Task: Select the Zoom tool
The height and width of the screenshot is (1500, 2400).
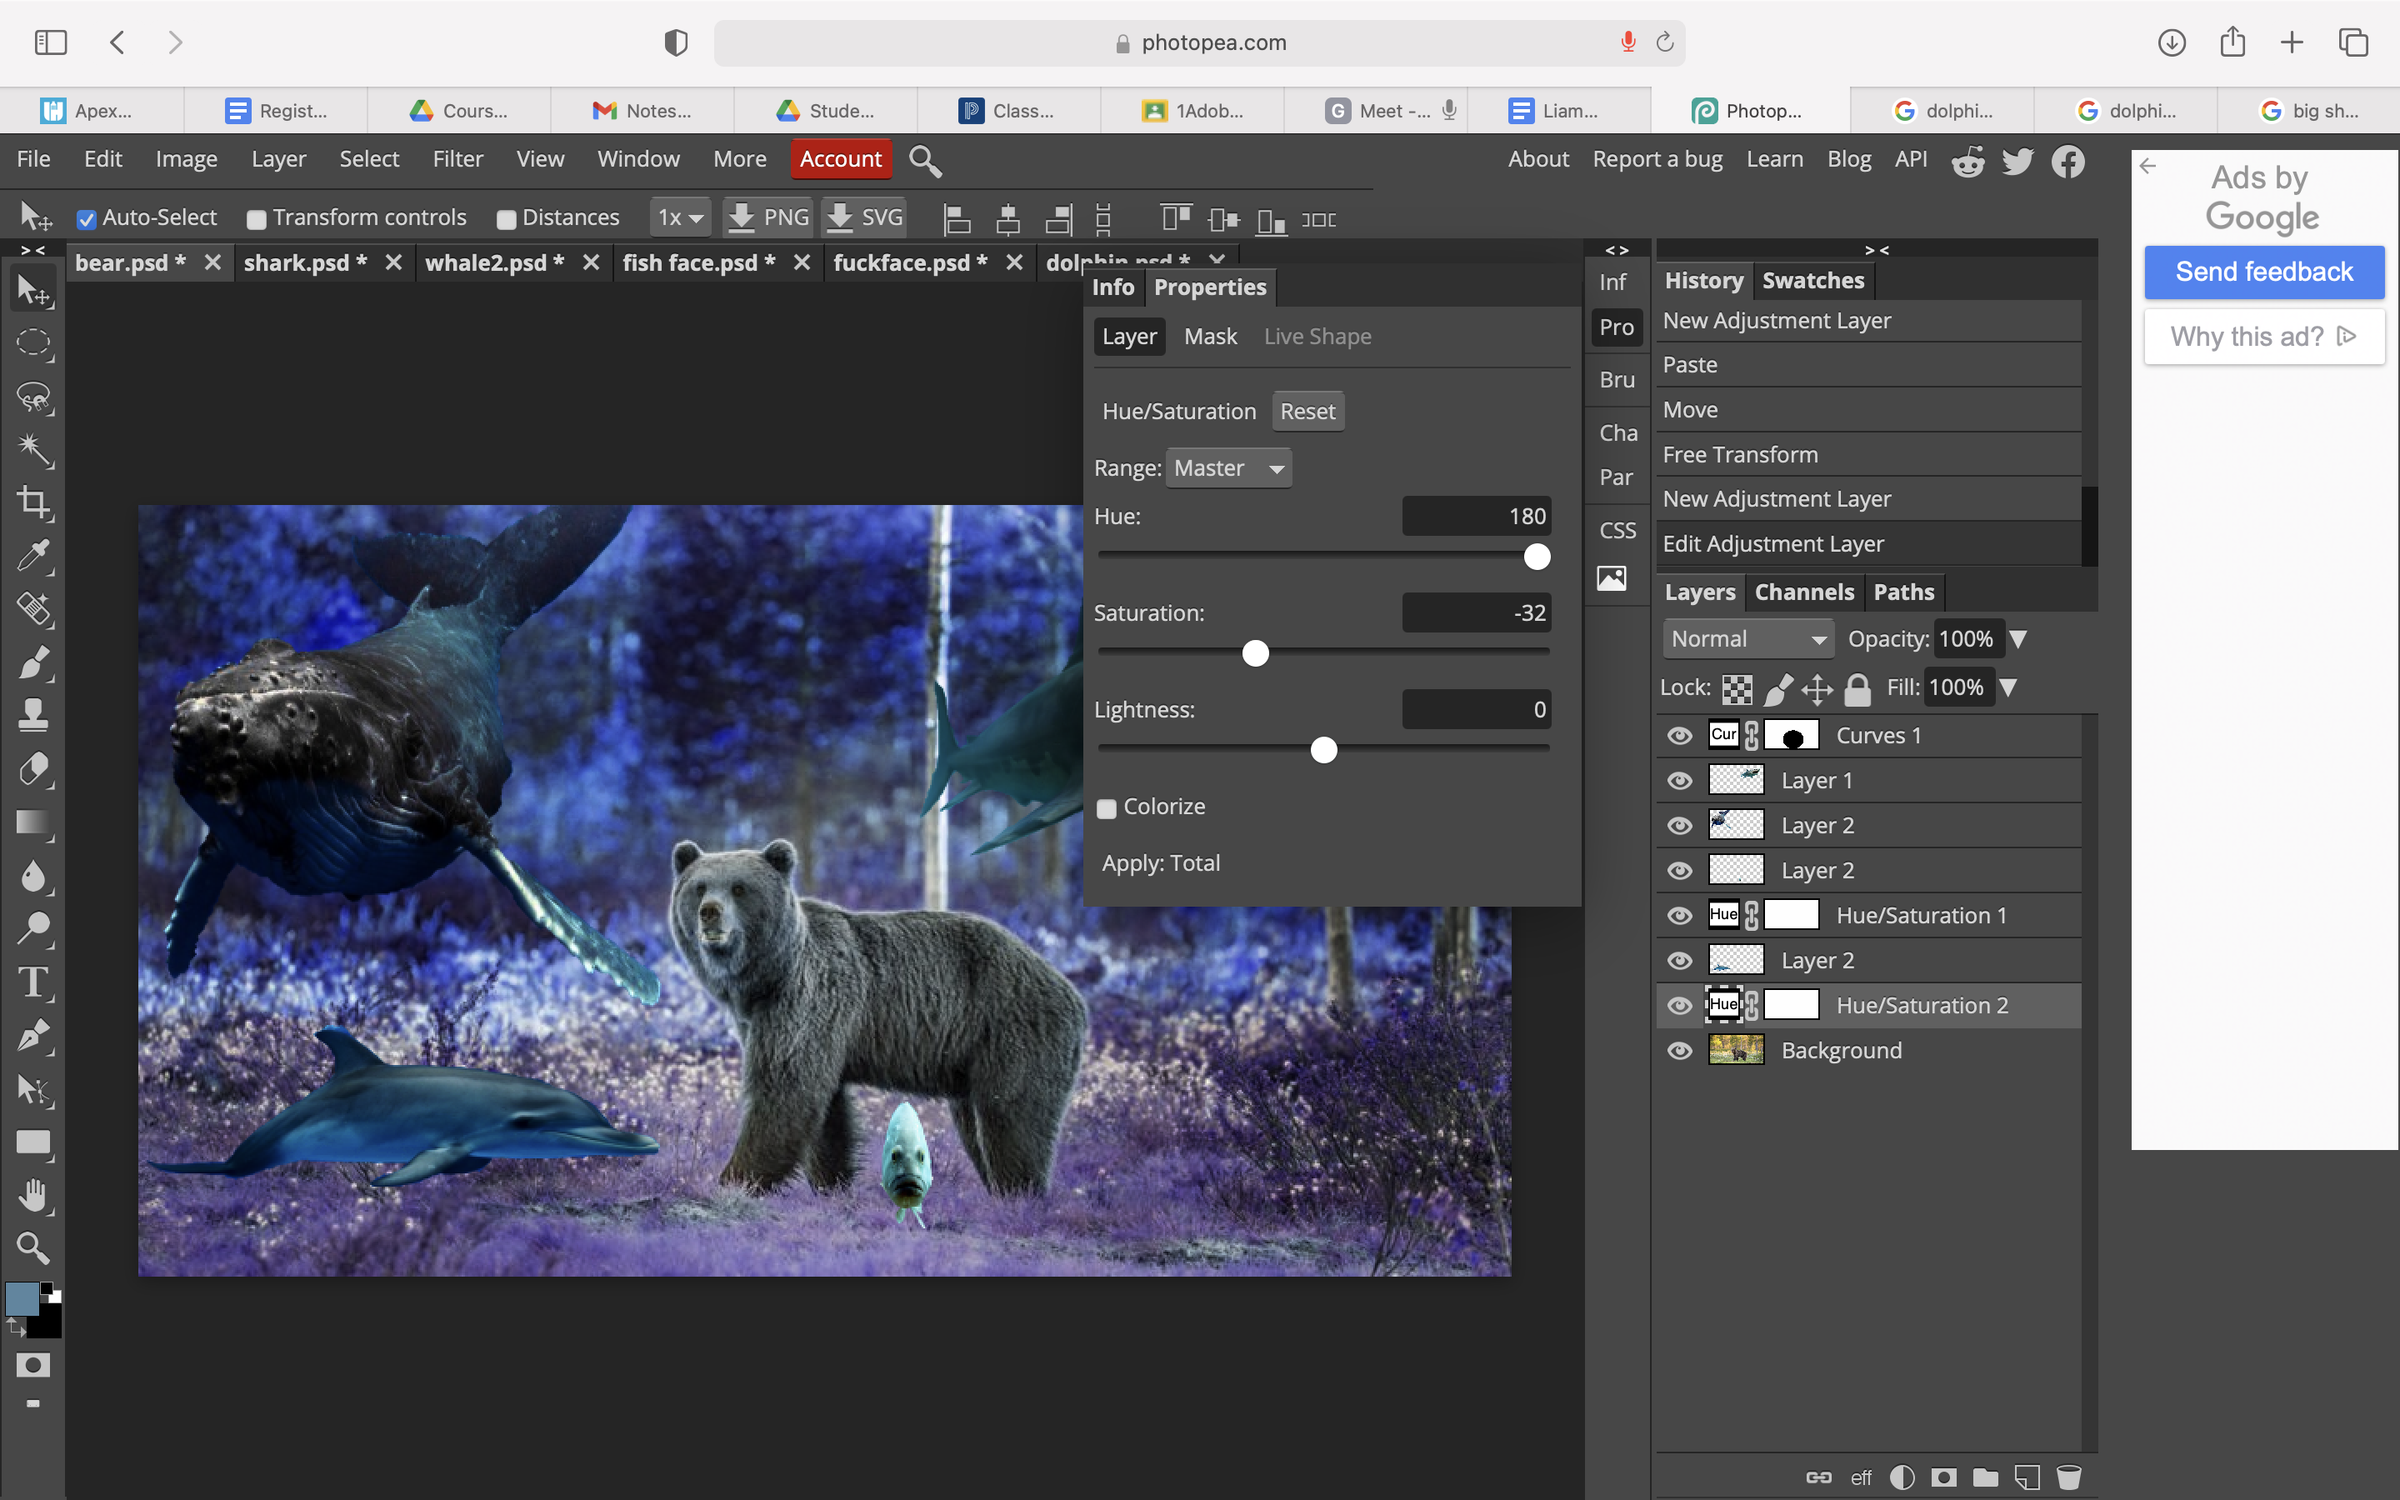Action: 33,1247
